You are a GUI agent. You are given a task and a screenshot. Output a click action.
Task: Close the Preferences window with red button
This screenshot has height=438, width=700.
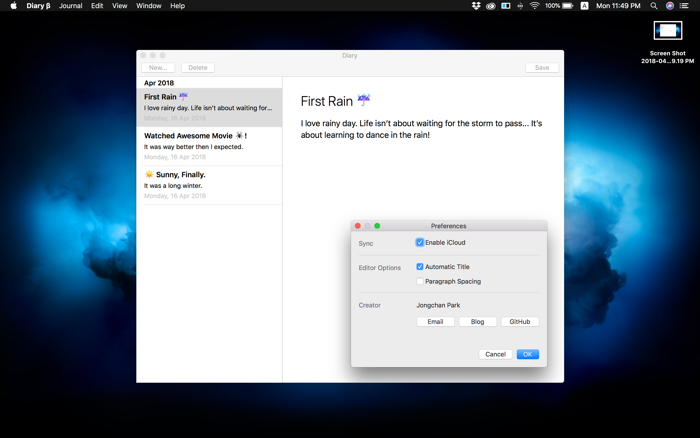358,226
